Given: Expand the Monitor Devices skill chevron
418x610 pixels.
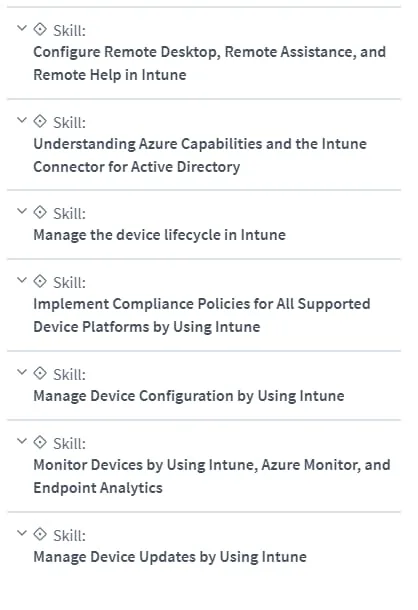Looking at the screenshot, I should [x=22, y=441].
